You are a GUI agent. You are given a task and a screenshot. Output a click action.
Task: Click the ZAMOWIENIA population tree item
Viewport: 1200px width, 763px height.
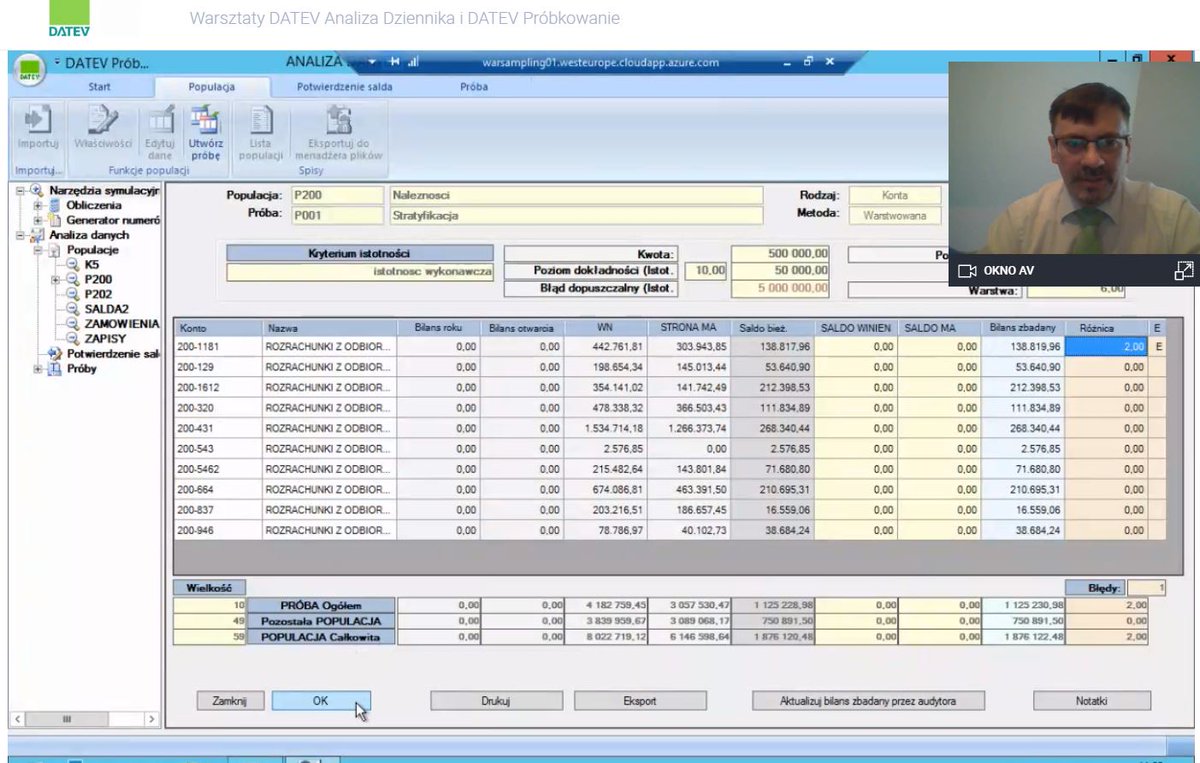pyautogui.click(x=122, y=324)
